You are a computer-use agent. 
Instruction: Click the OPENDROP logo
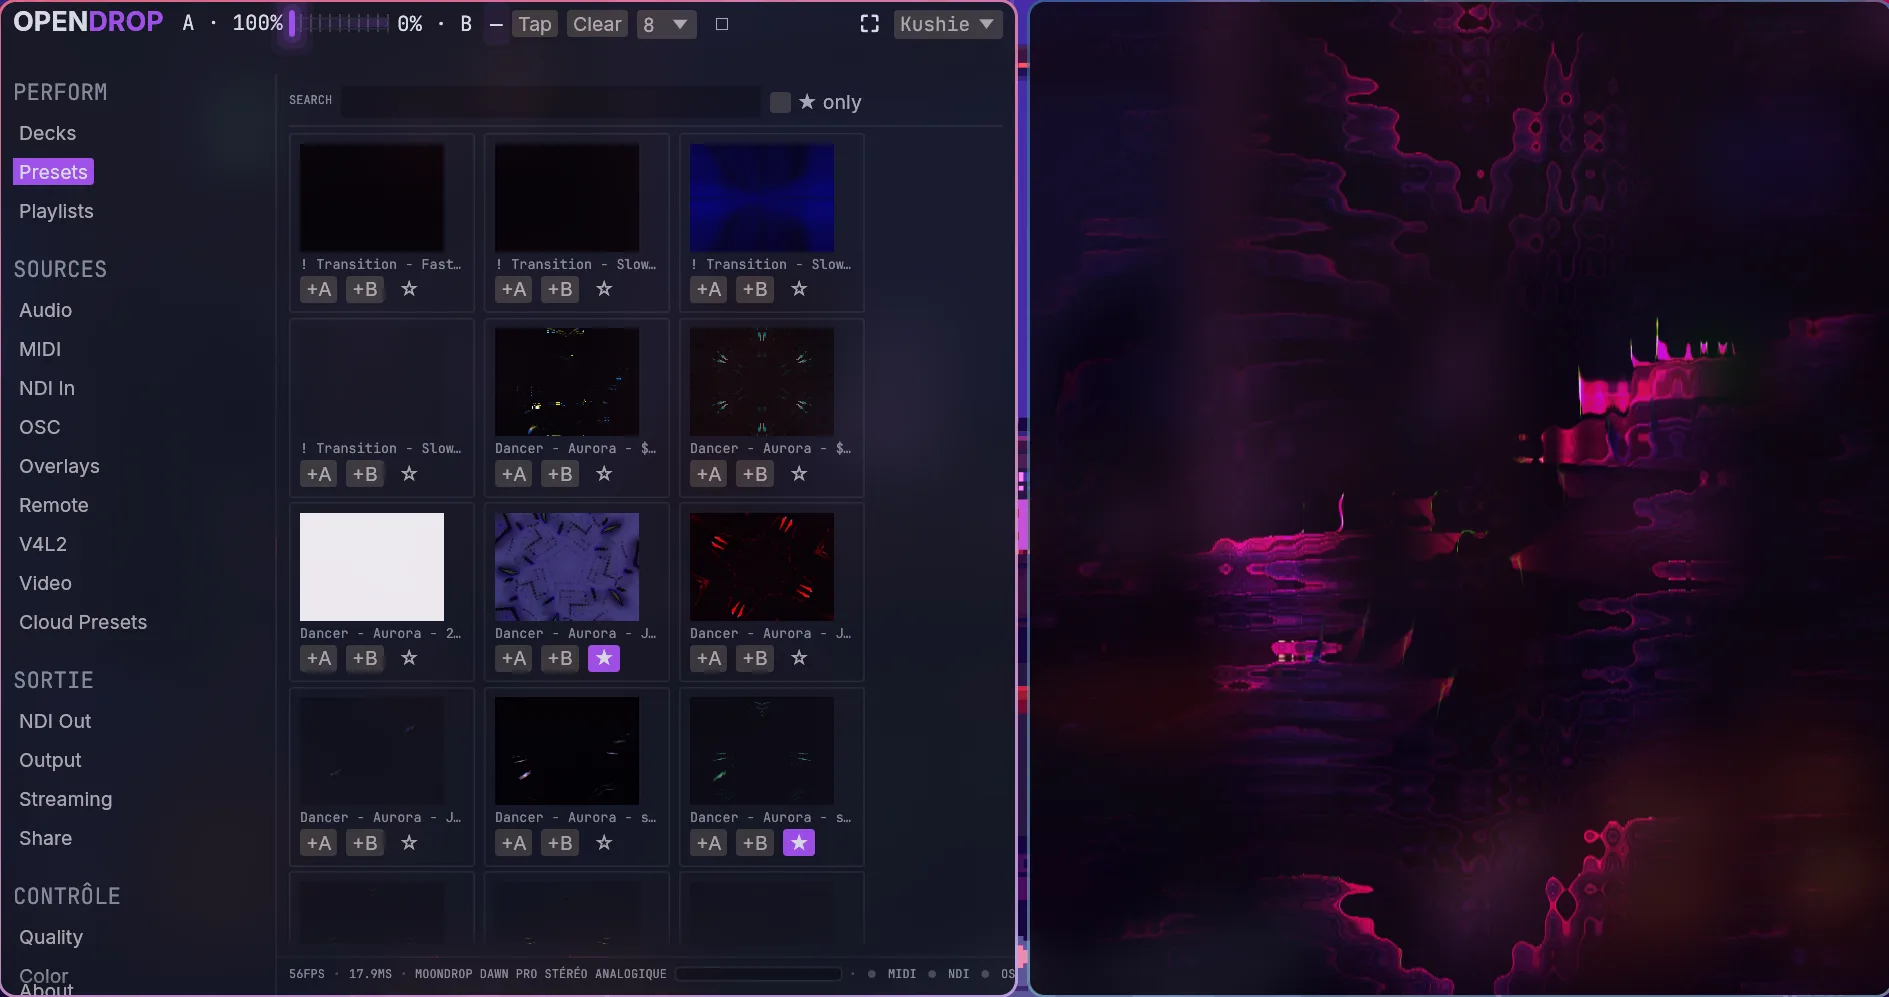[x=88, y=22]
